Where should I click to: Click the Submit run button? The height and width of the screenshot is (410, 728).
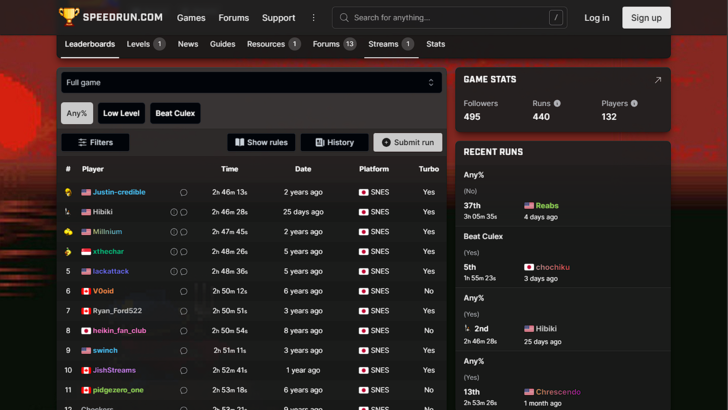[x=407, y=142]
